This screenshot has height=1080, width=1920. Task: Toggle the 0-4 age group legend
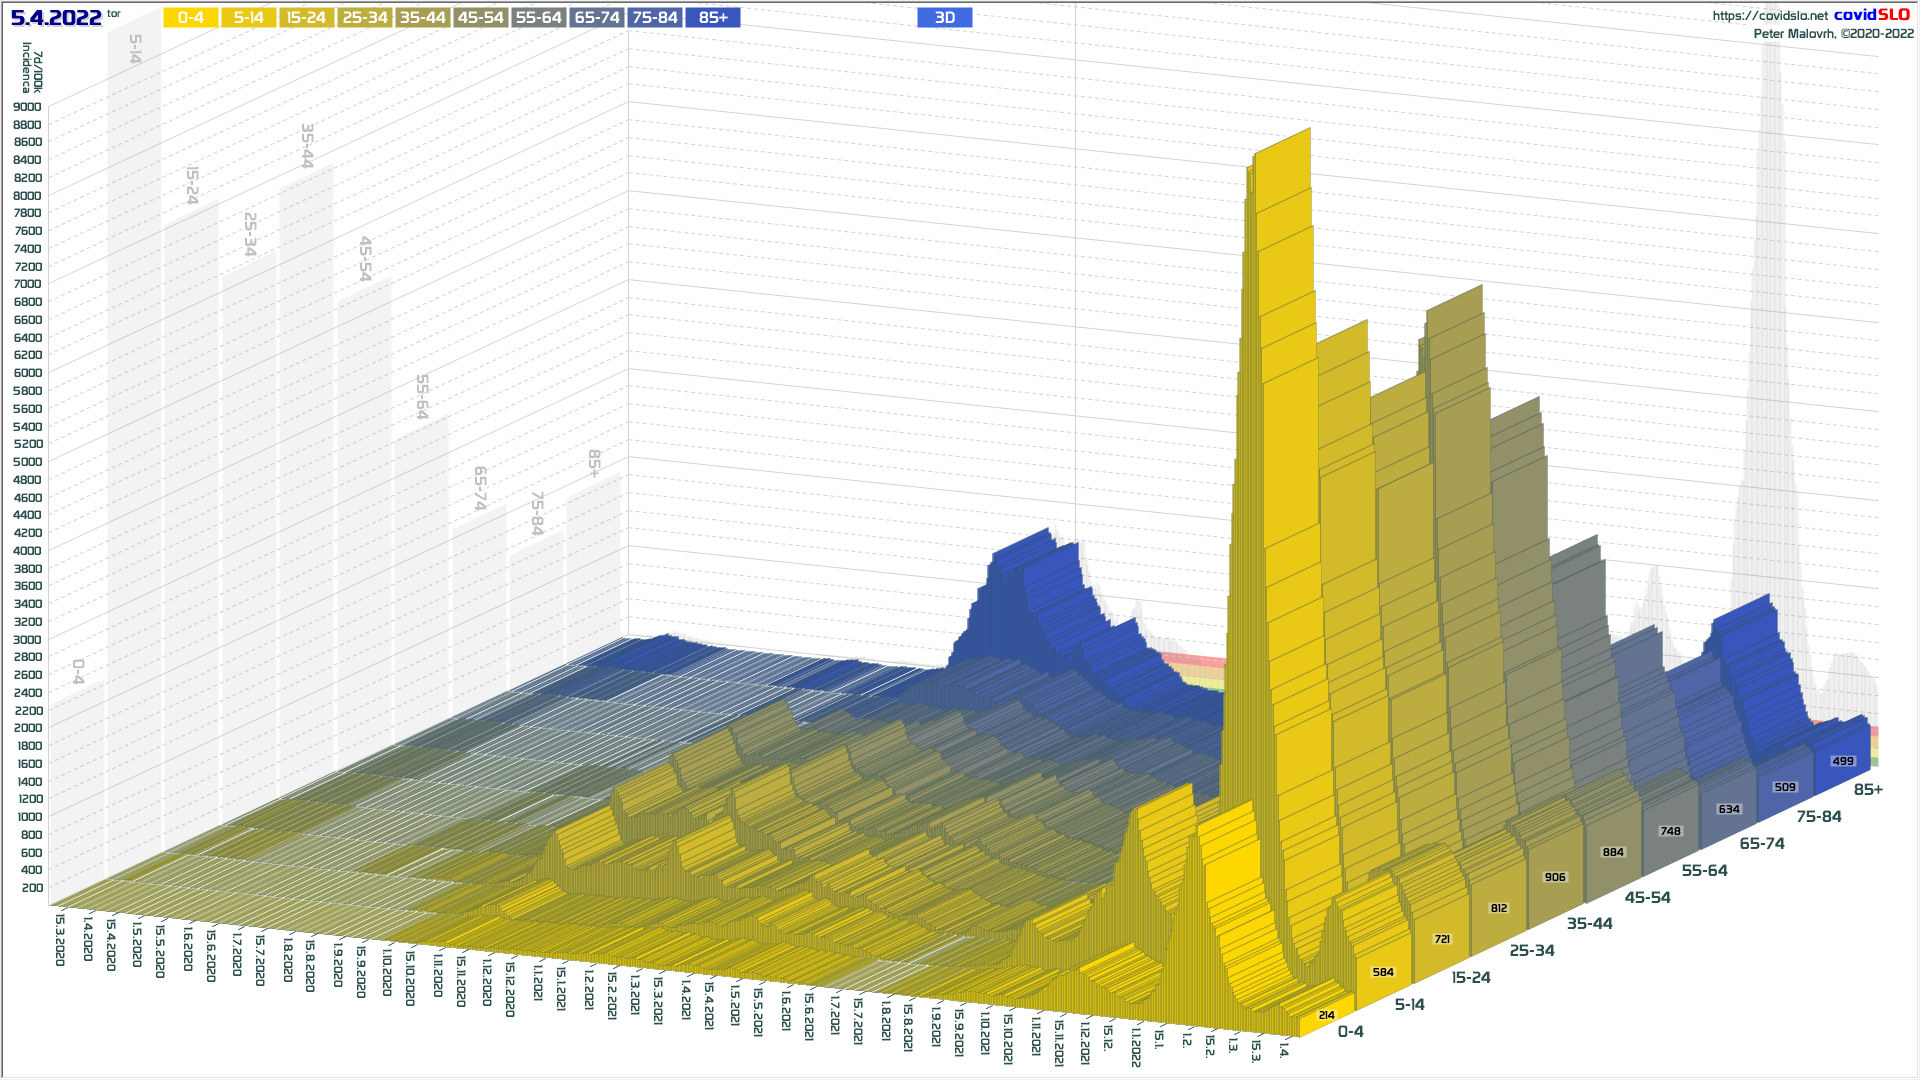tap(190, 18)
